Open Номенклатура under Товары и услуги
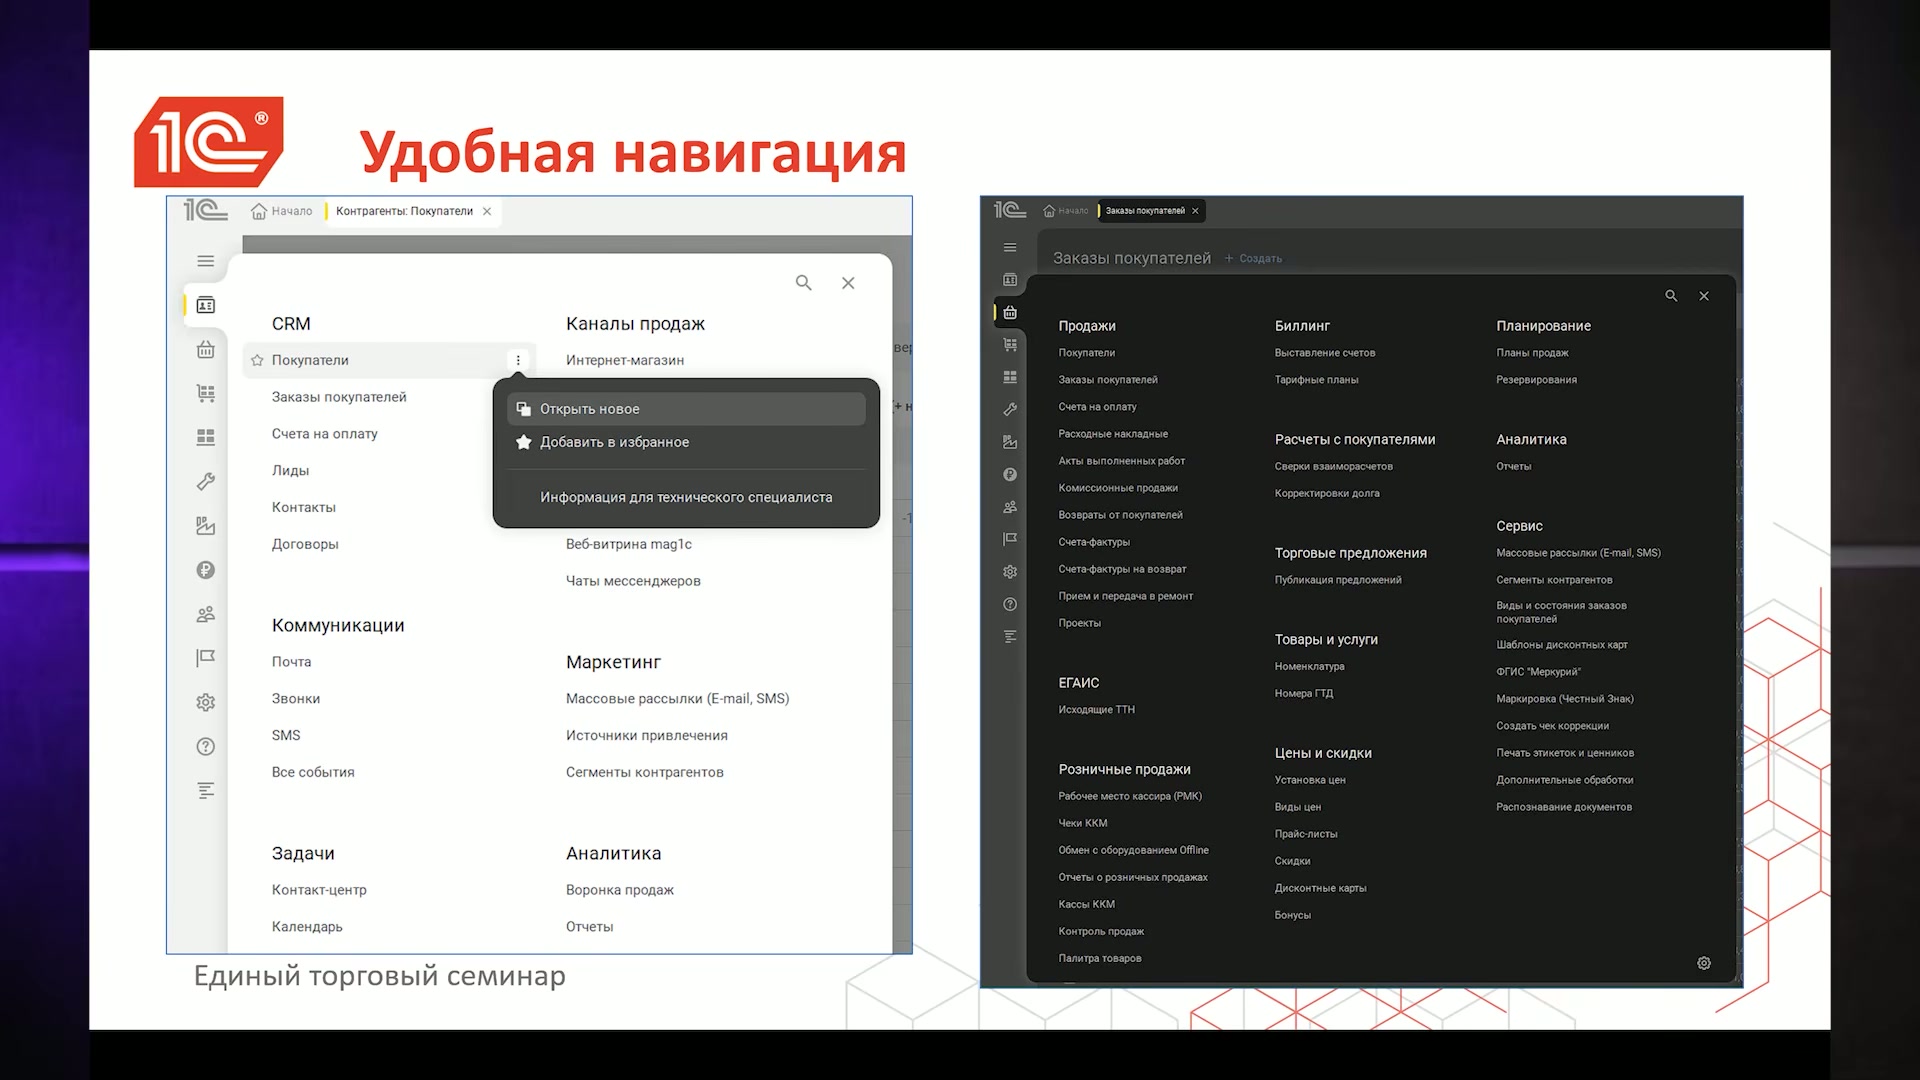The image size is (1920, 1080). [x=1309, y=666]
